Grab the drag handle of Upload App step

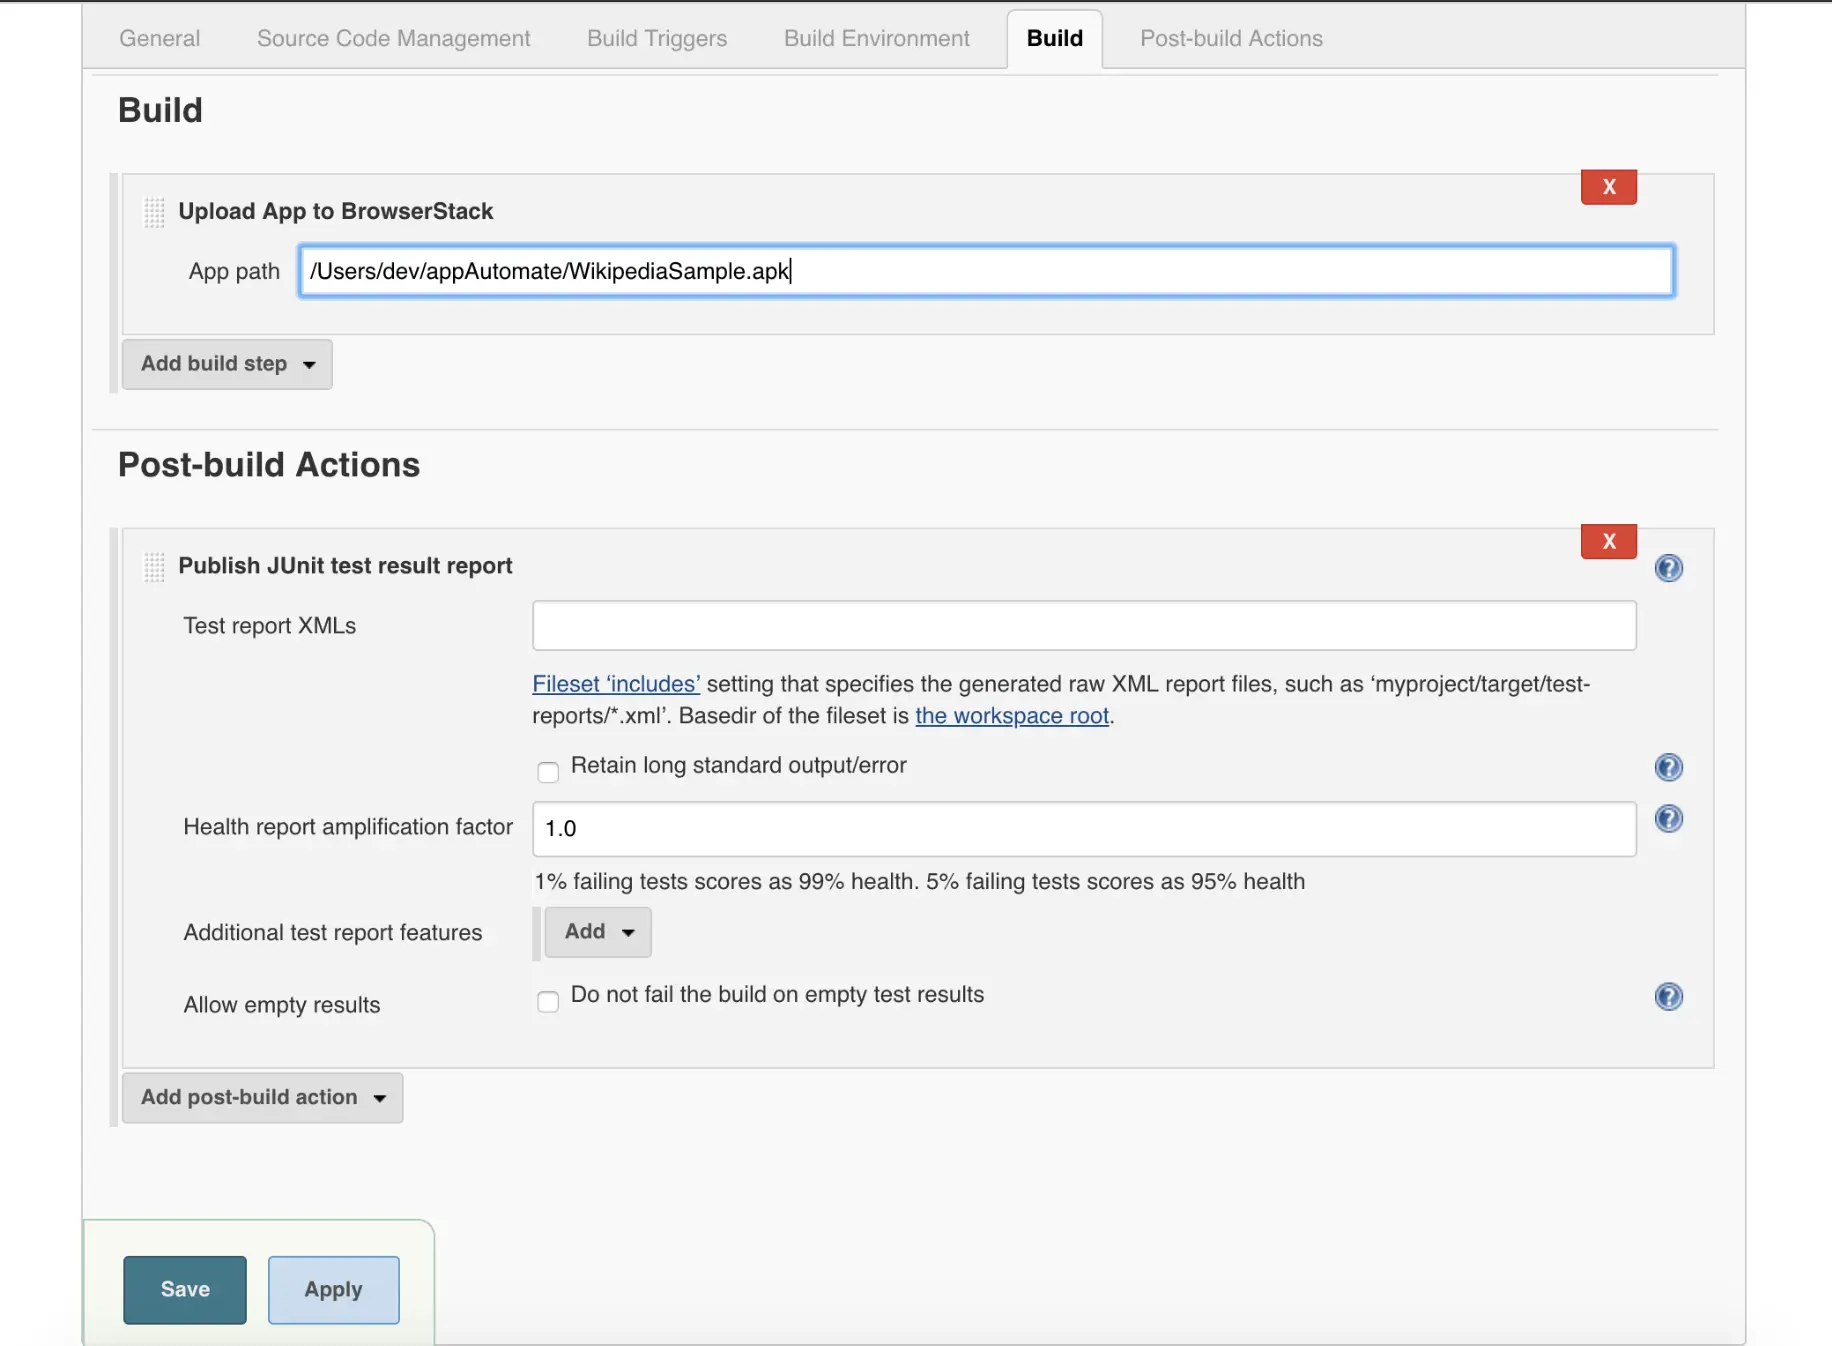154,212
